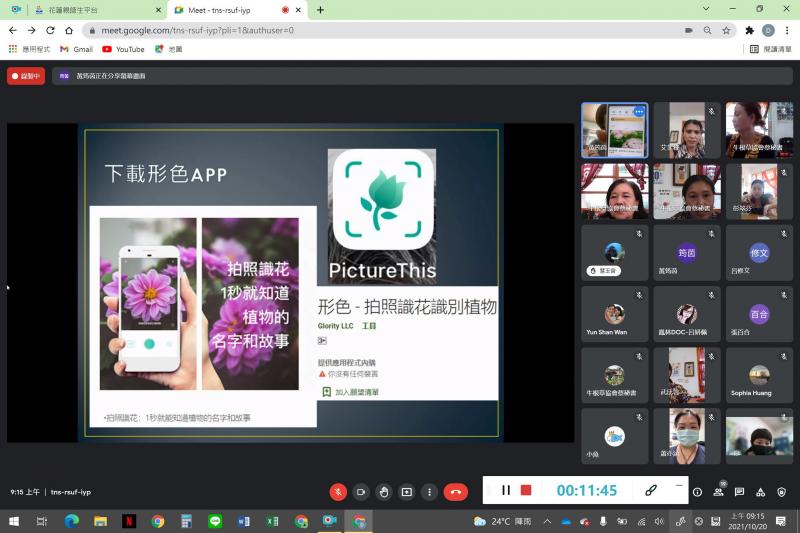This screenshot has width=800, height=533.
Task: Click the camera indicator in address bar
Action: tap(688, 31)
